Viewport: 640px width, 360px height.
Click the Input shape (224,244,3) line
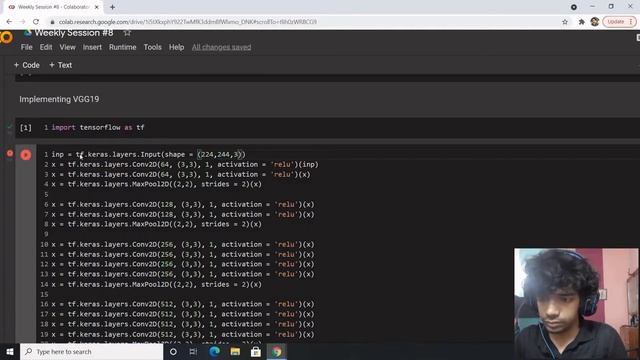pyautogui.click(x=149, y=154)
